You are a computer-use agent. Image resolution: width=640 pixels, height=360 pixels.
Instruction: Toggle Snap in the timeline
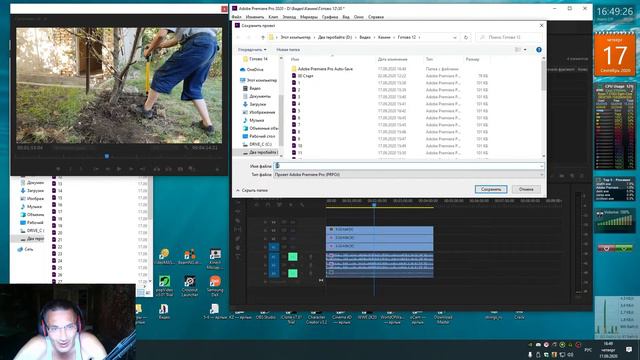268,204
